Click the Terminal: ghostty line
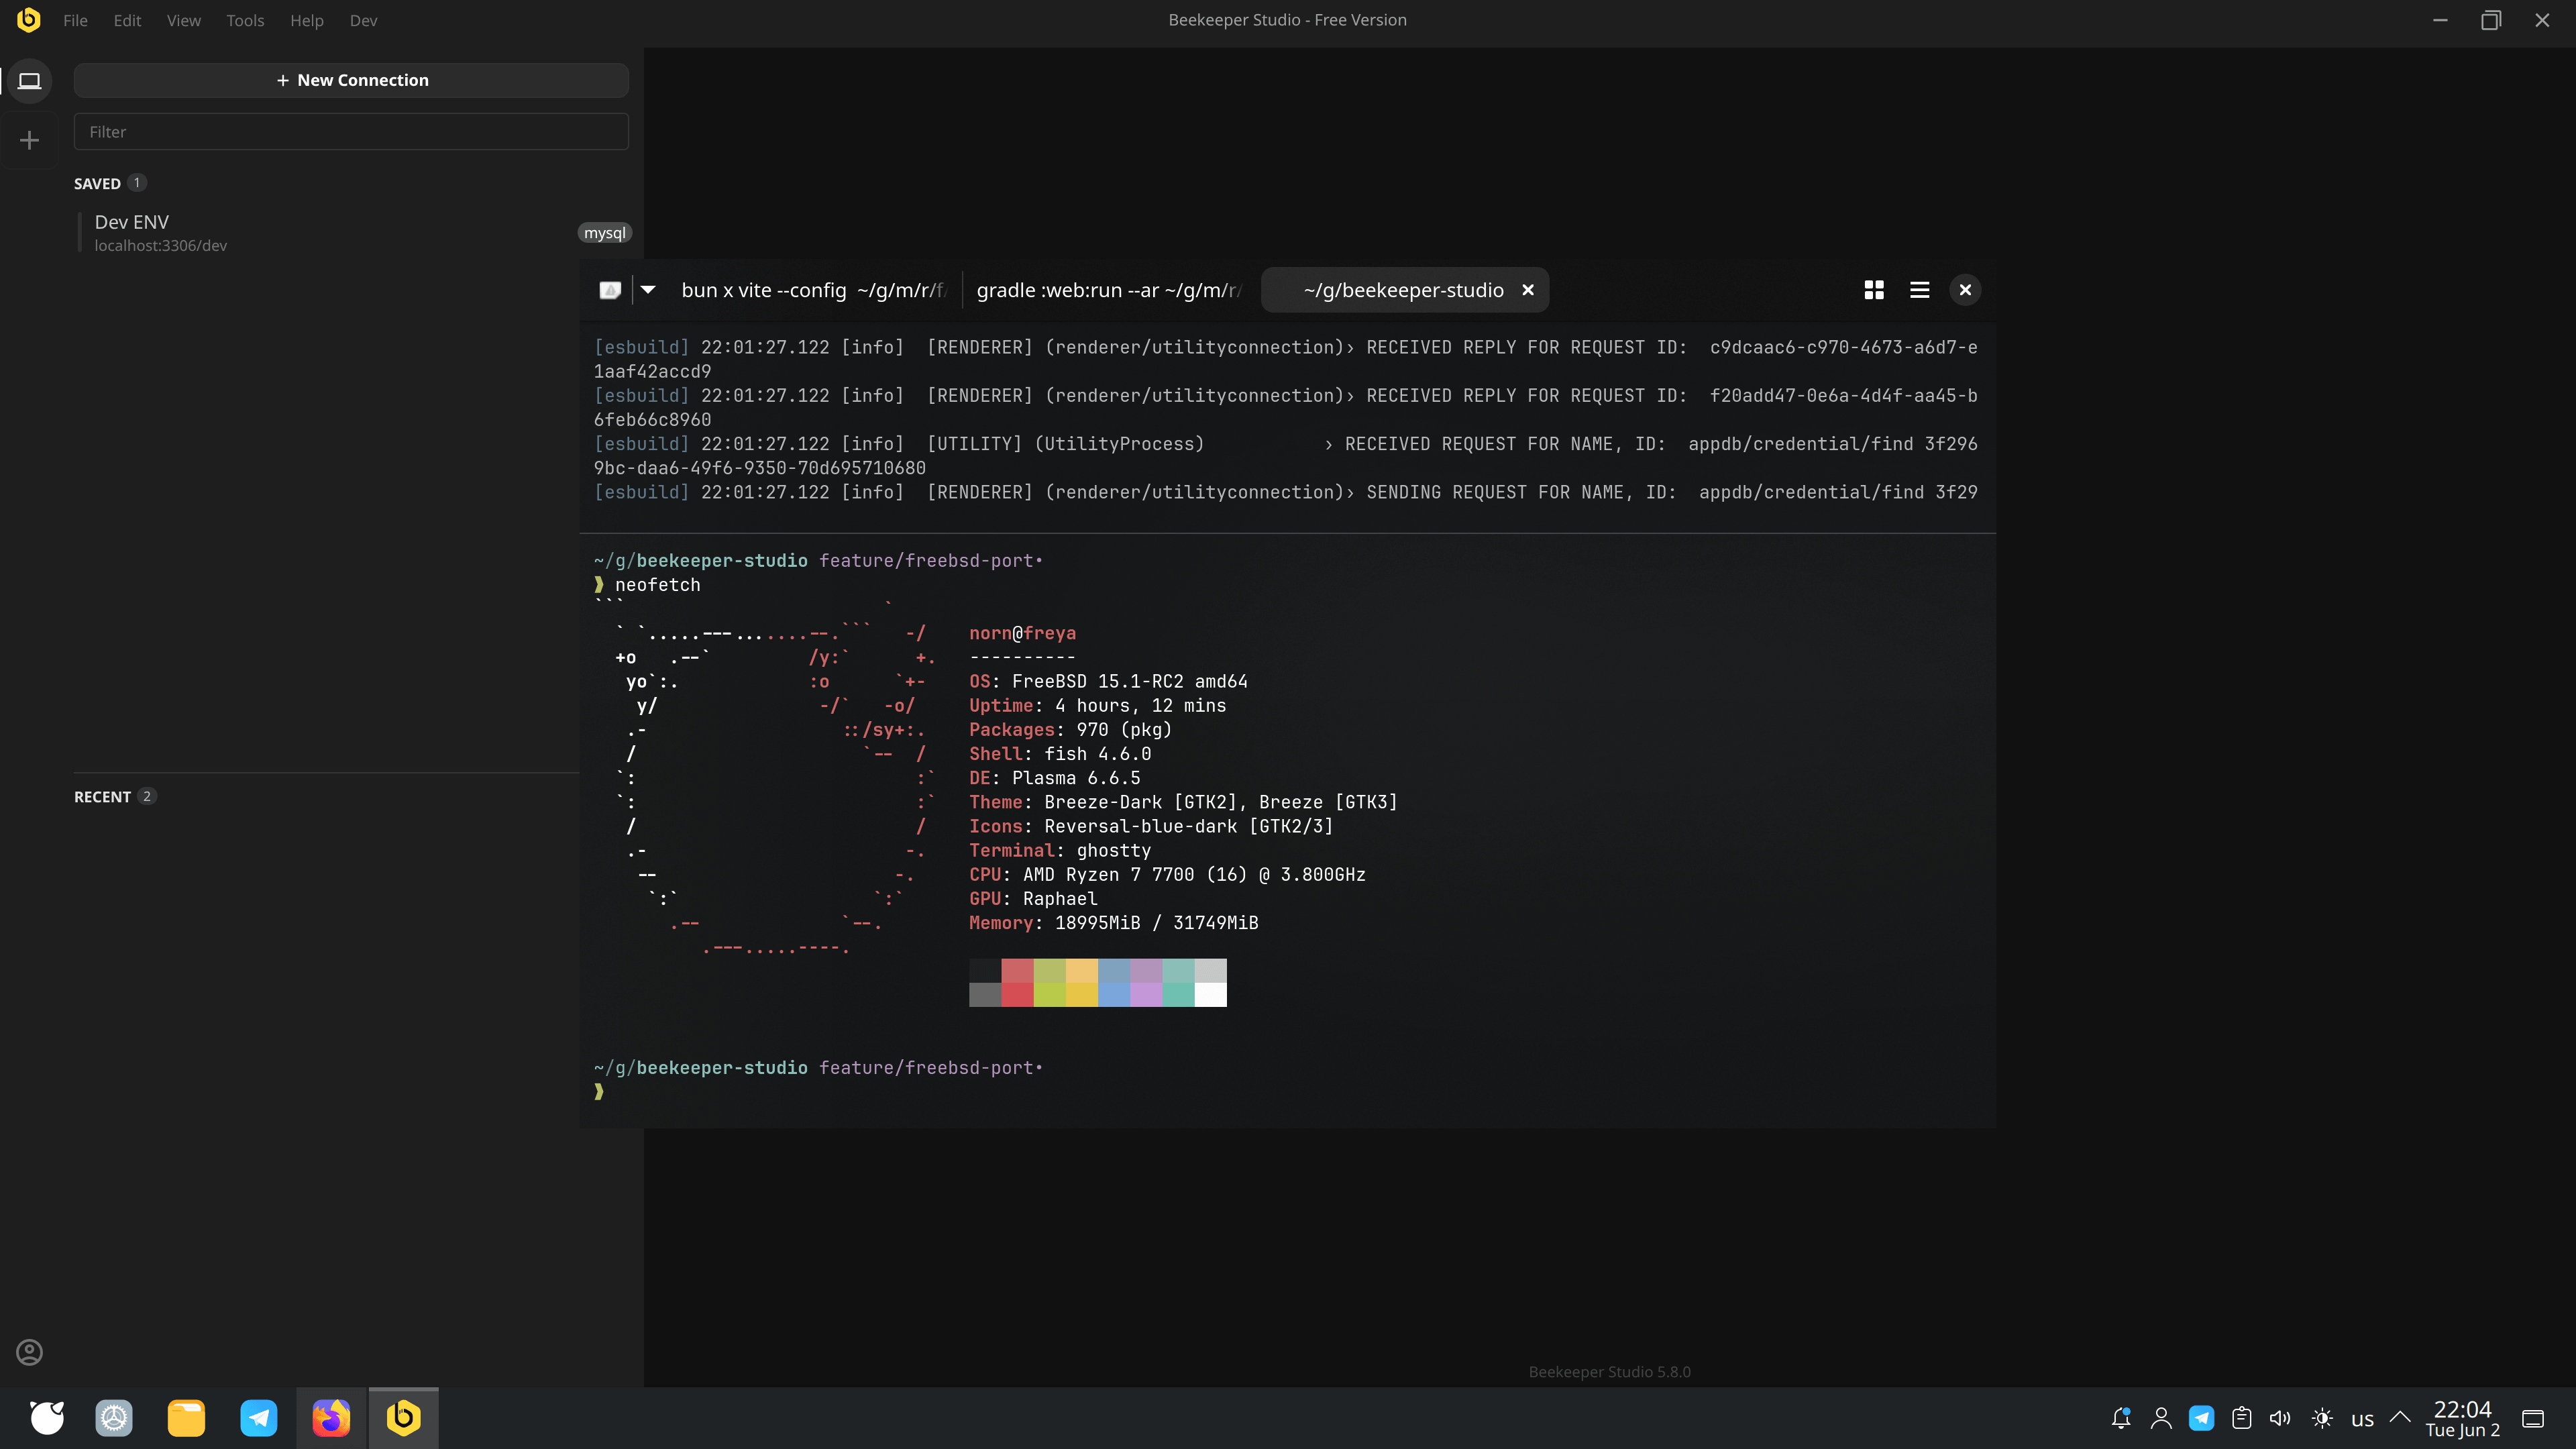This screenshot has width=2576, height=1449. click(x=1060, y=851)
